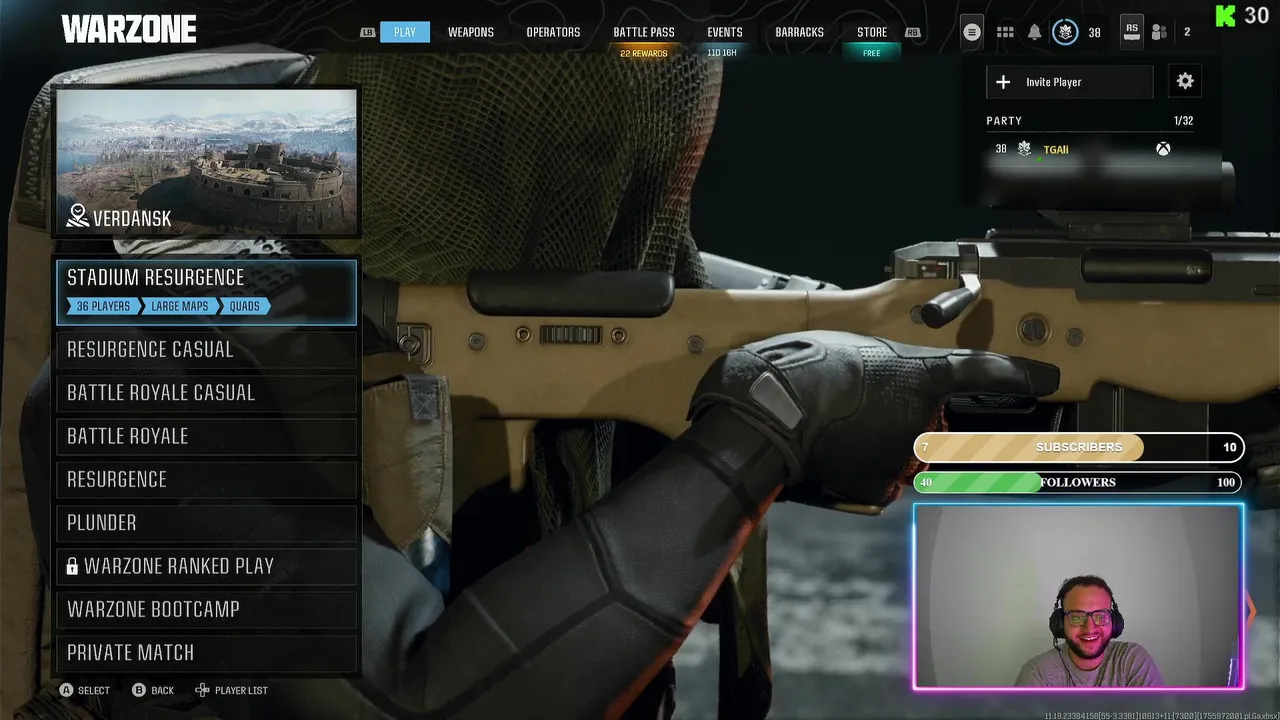Click the Verdansk map thumbnail

pyautogui.click(x=206, y=162)
